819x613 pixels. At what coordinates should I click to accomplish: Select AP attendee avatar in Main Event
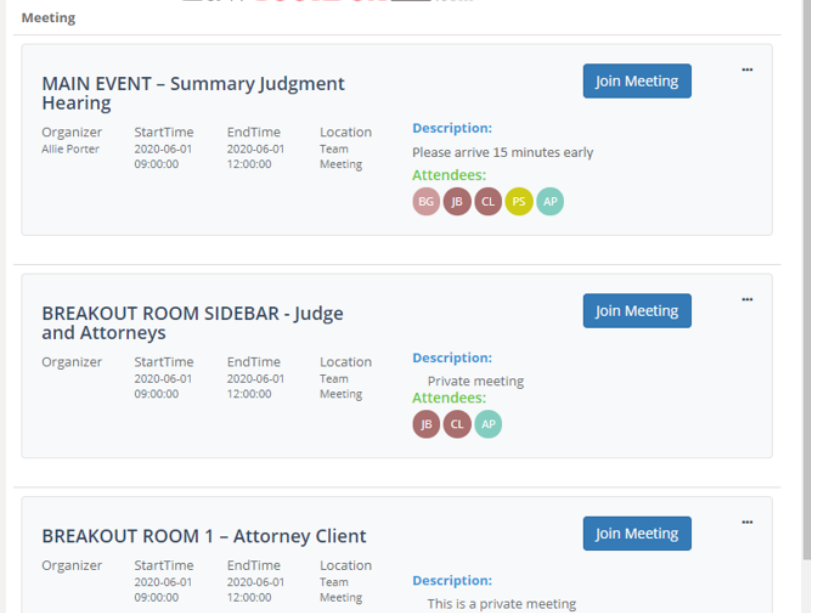(550, 202)
